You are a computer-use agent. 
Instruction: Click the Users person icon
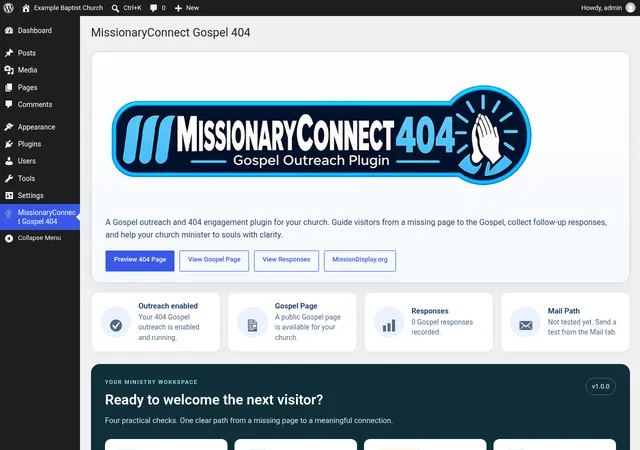pyautogui.click(x=9, y=161)
